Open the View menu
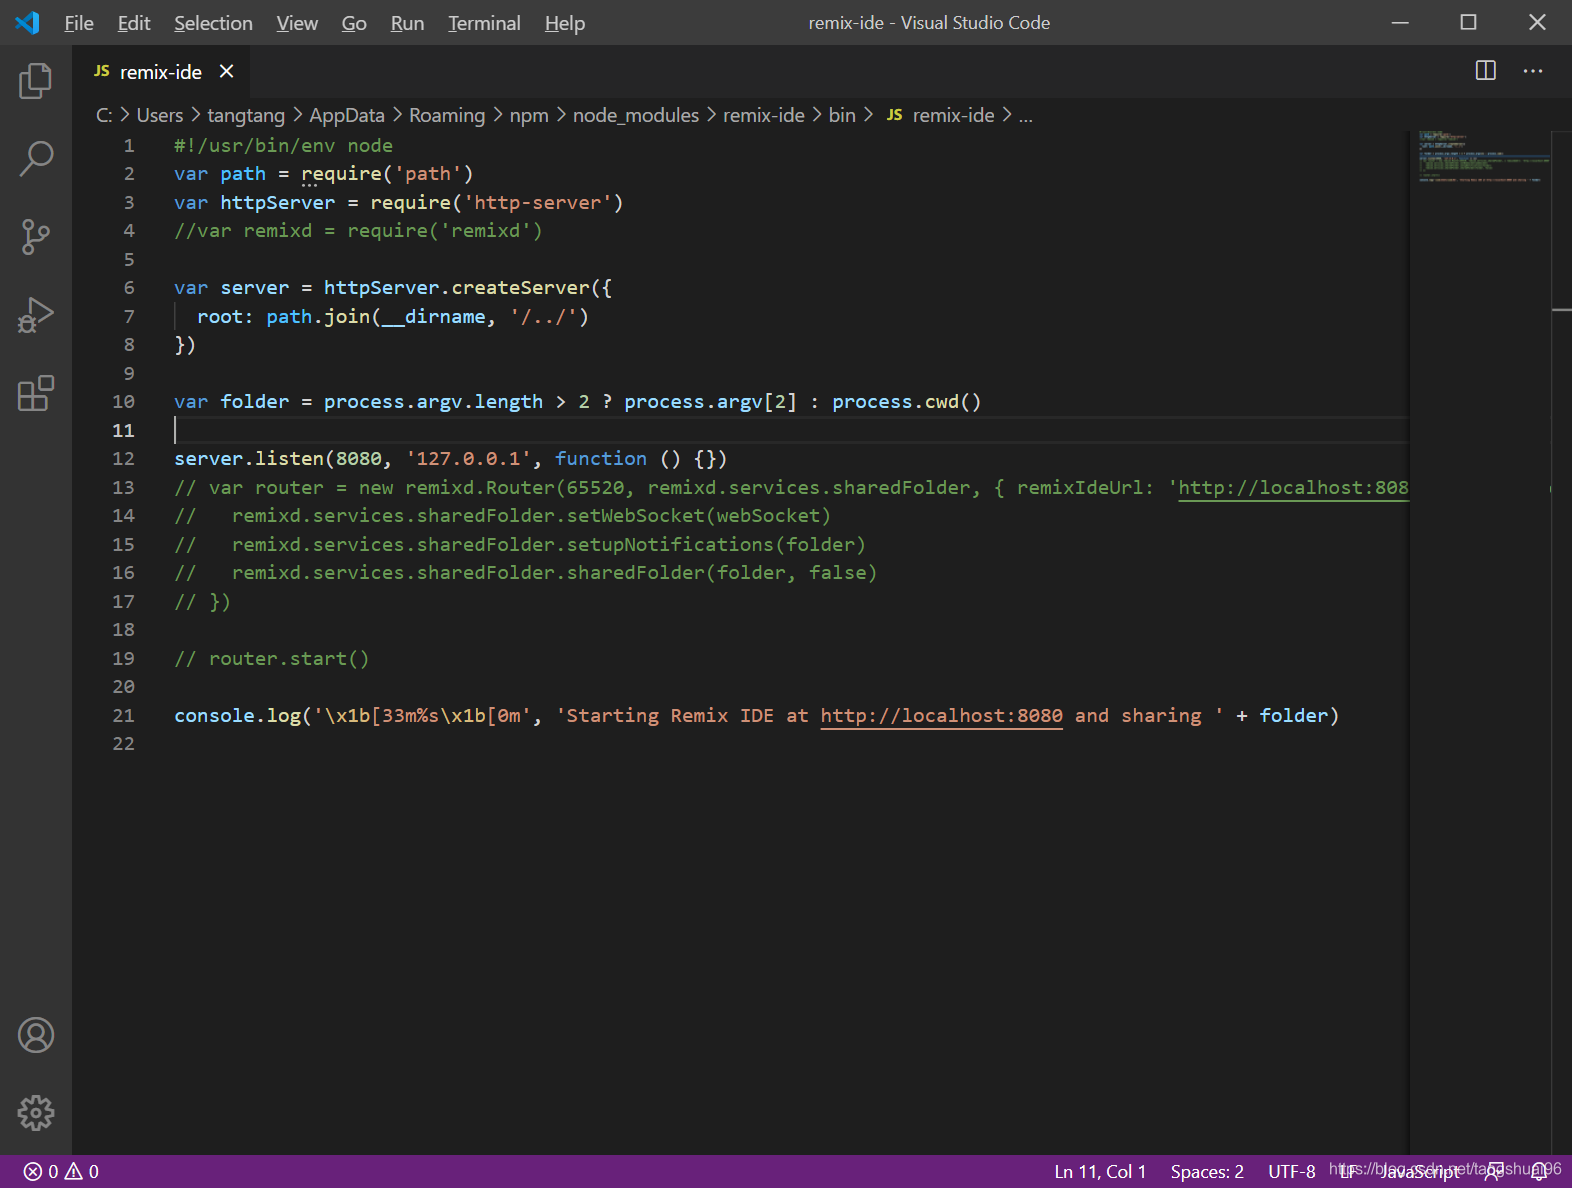 point(297,23)
